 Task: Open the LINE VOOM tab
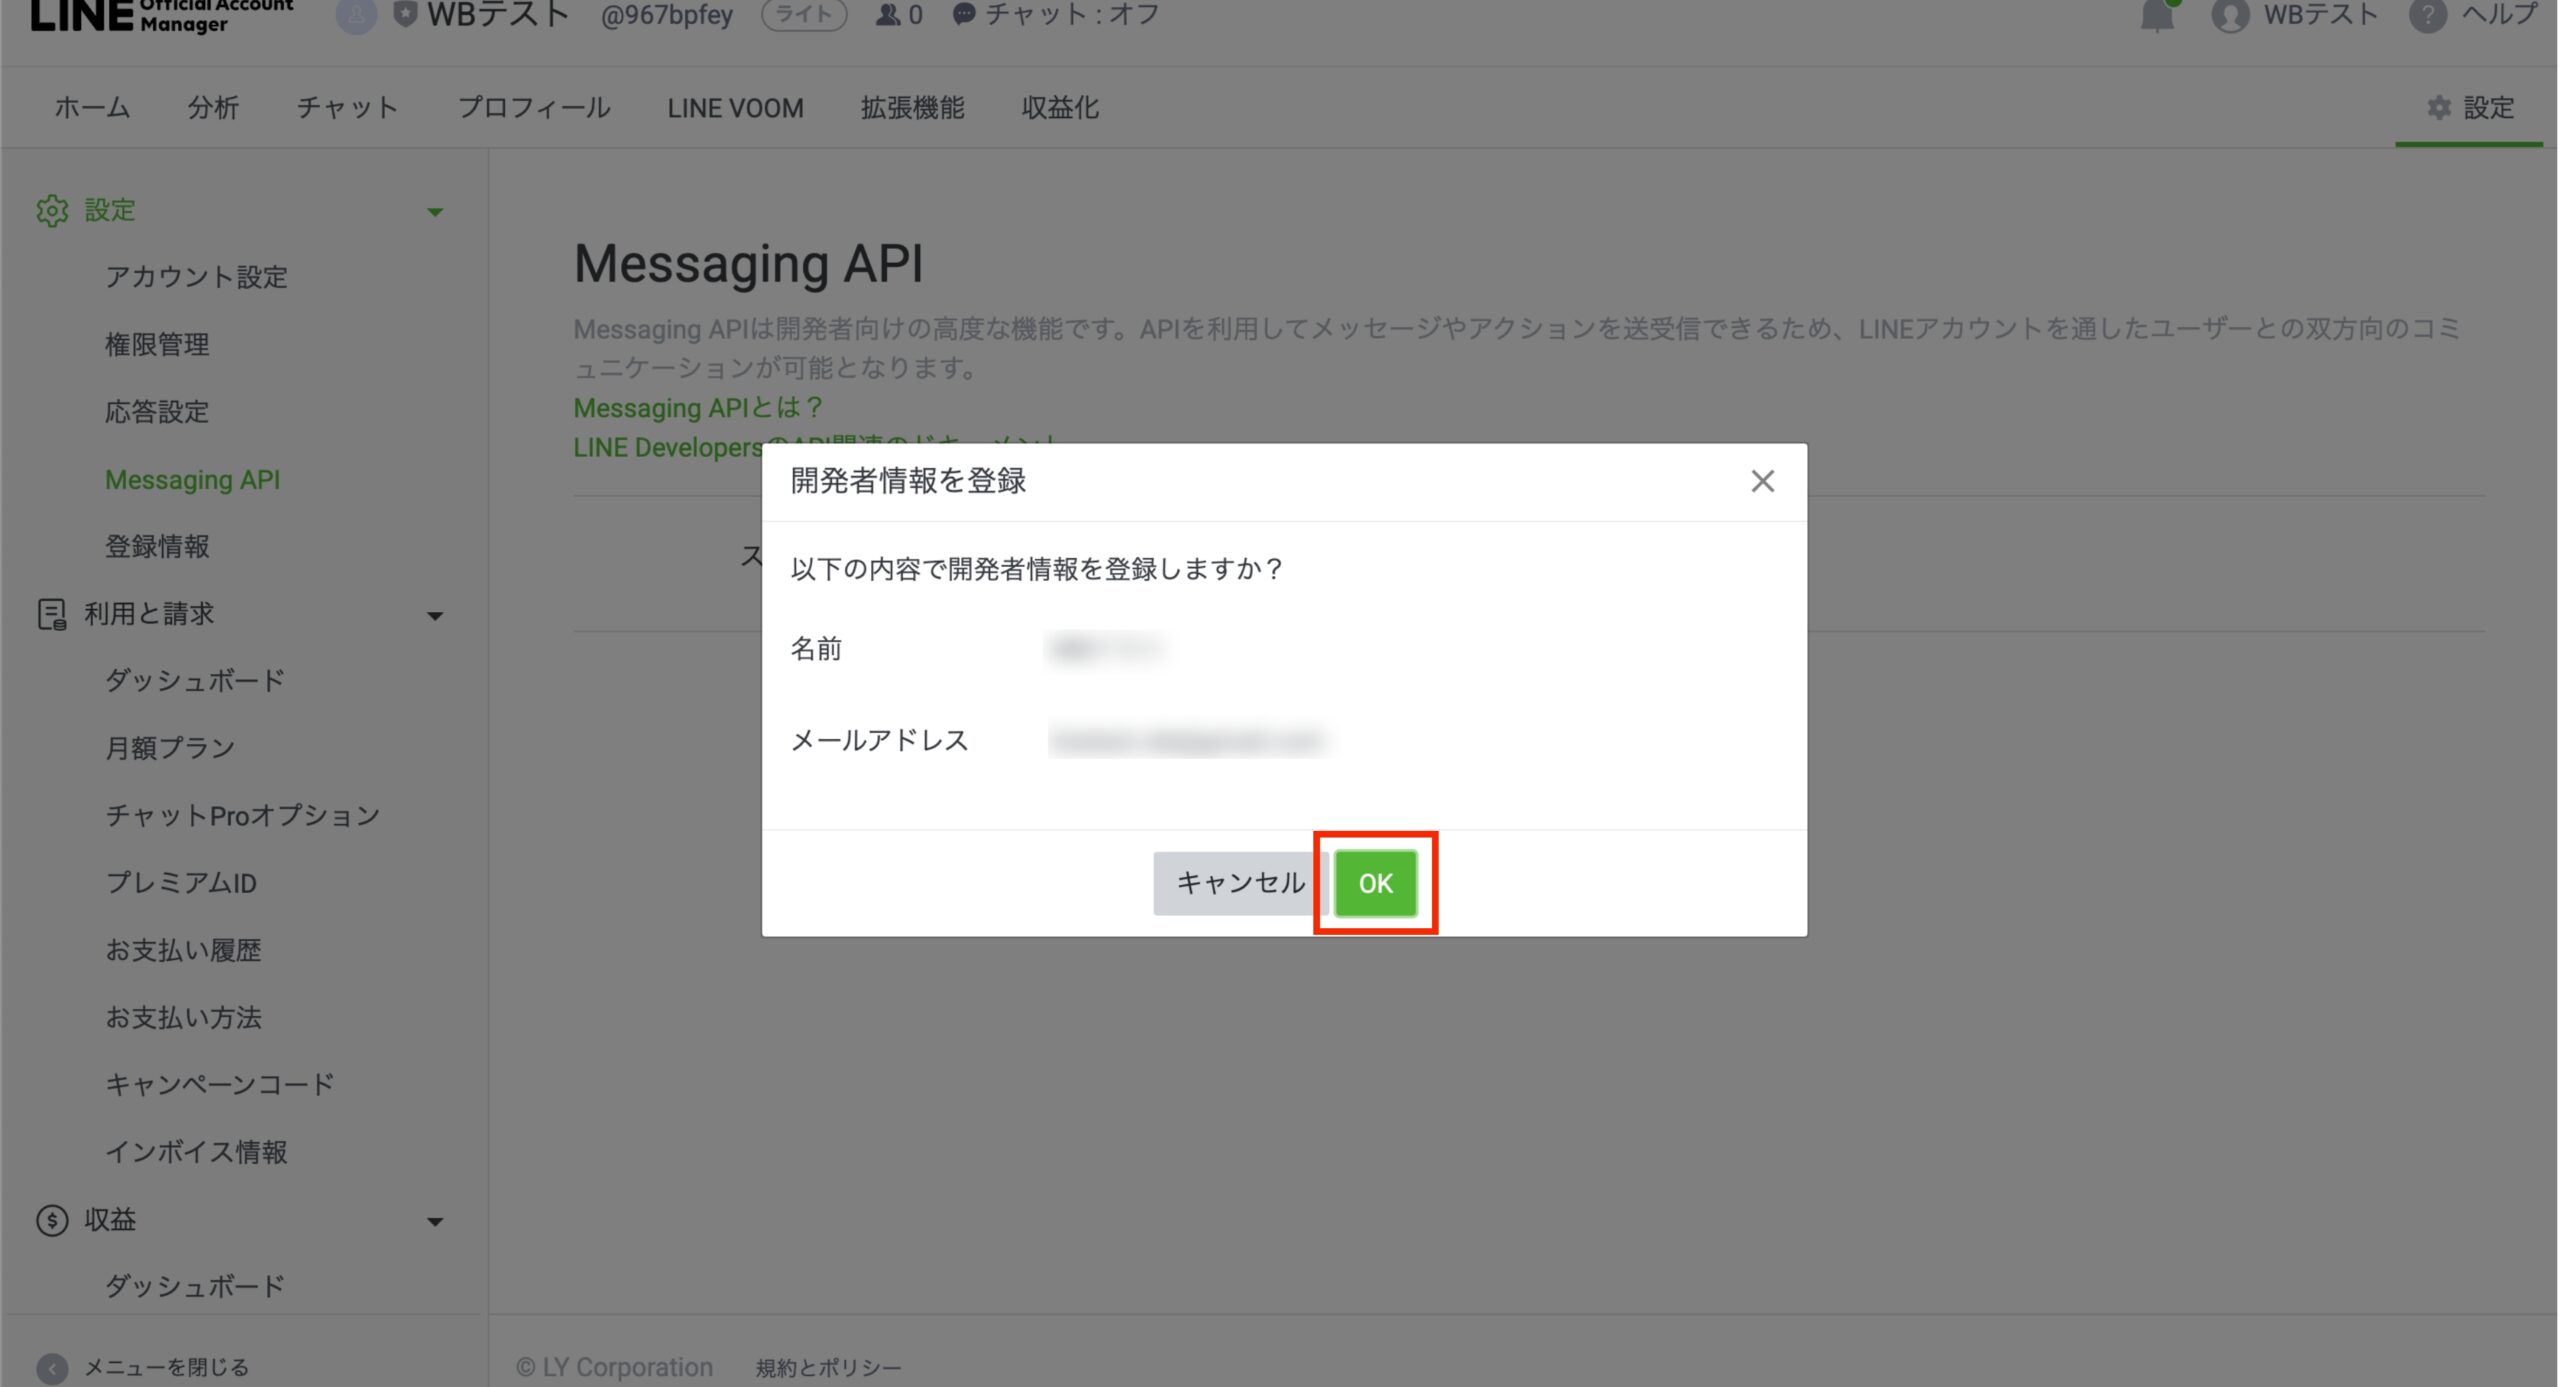tap(735, 108)
